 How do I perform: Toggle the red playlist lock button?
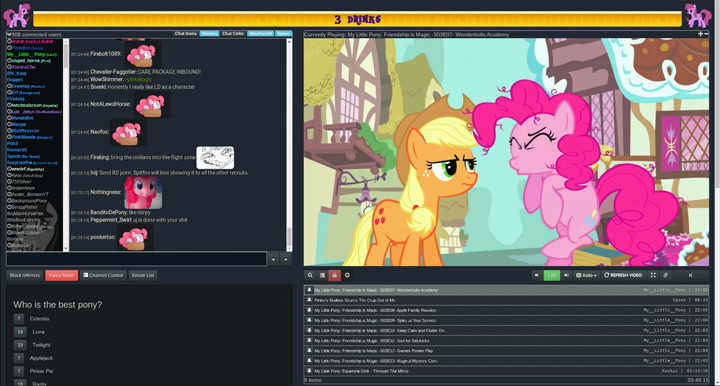pos(334,275)
